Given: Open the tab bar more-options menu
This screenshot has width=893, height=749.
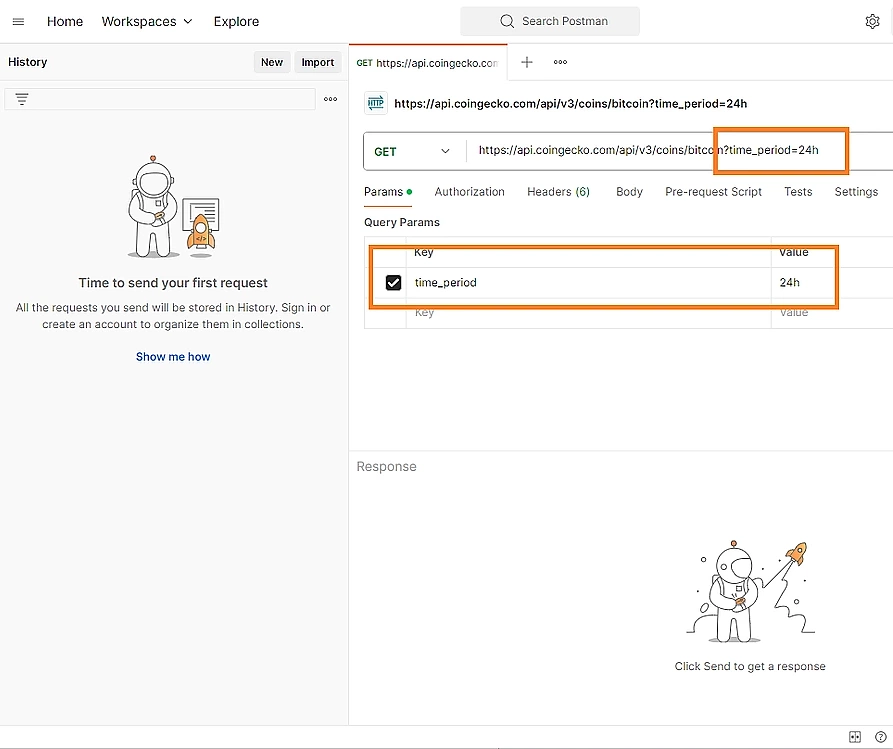Looking at the screenshot, I should pos(560,62).
